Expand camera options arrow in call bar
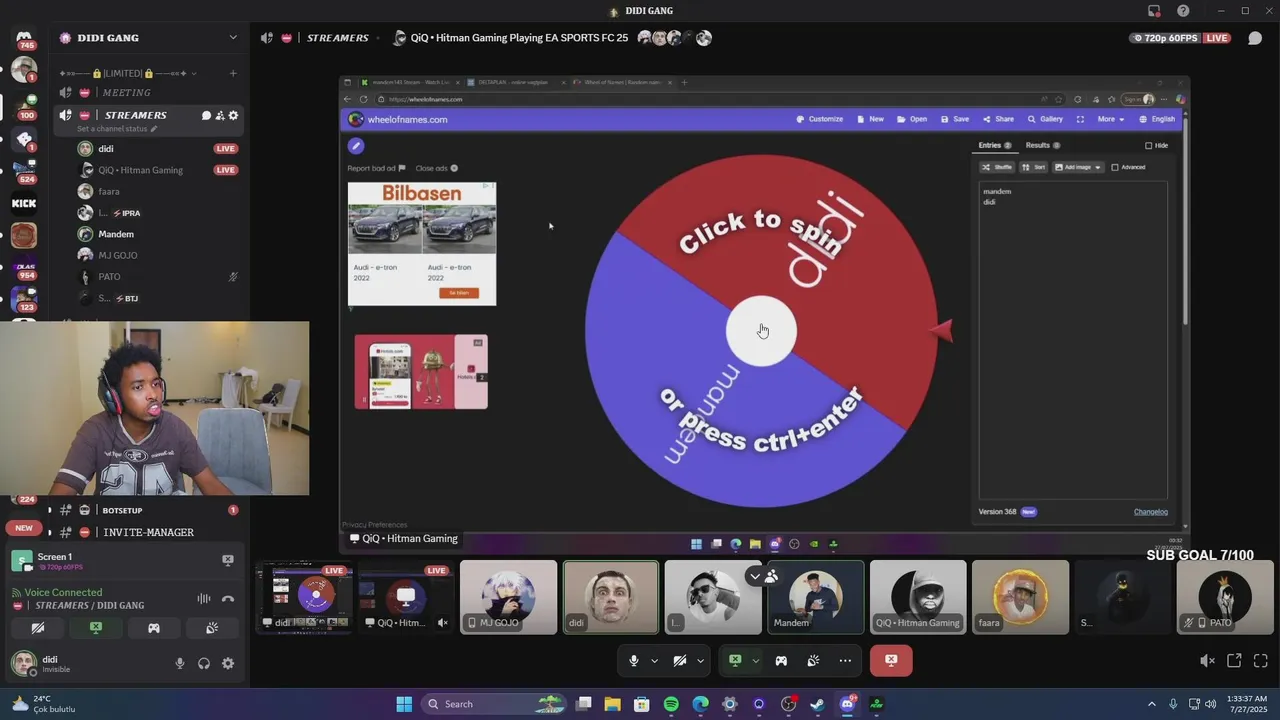Viewport: 1280px width, 720px height. point(701,660)
